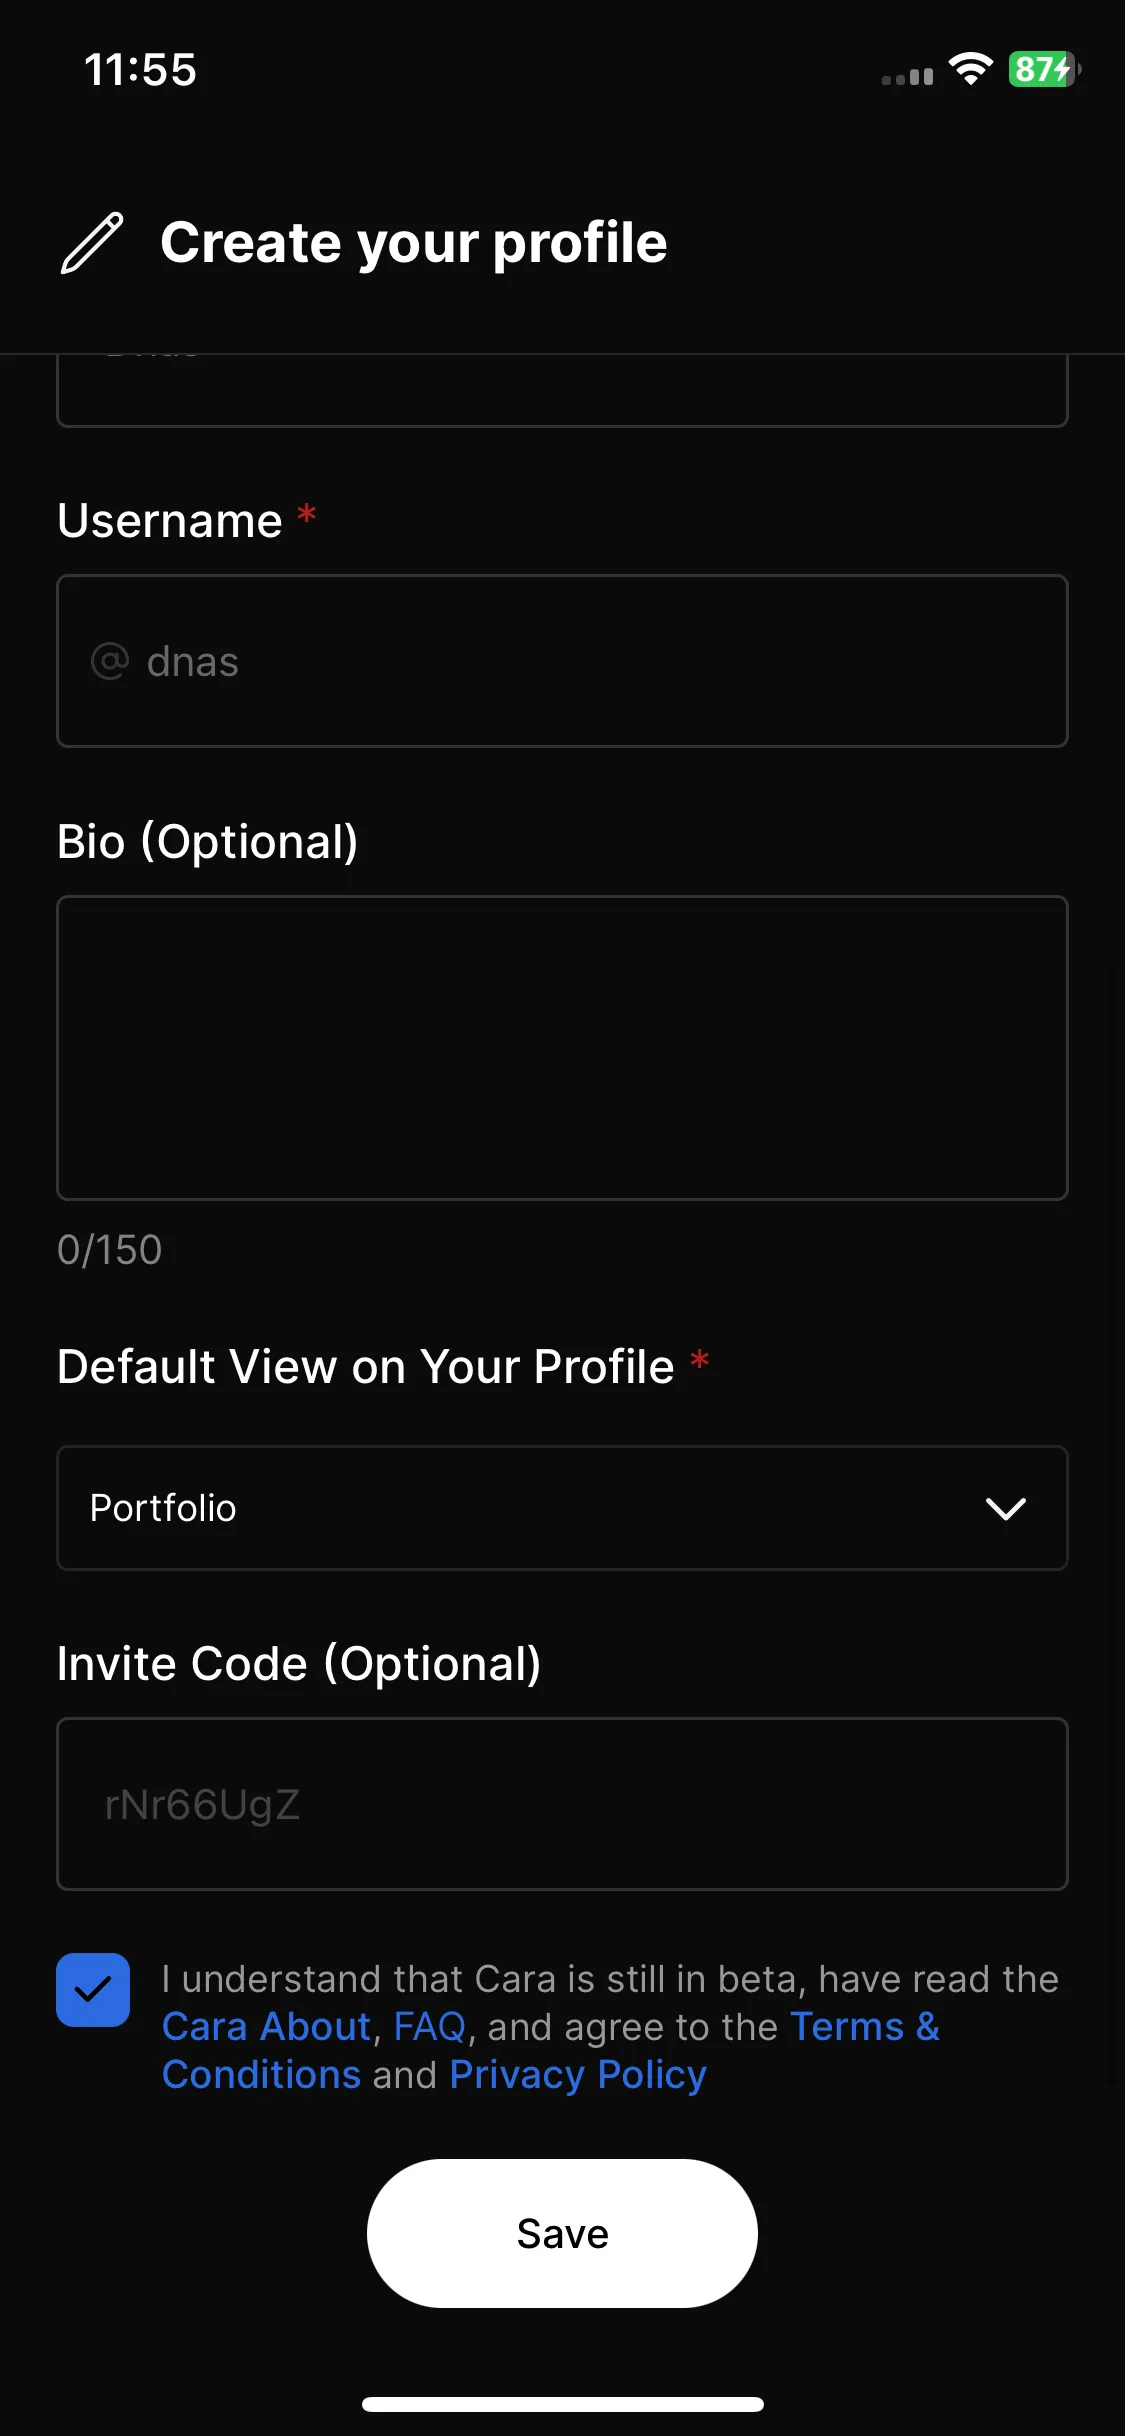Tap the home indicator bar
Screen dimensions: 1125x2436
(562, 2404)
